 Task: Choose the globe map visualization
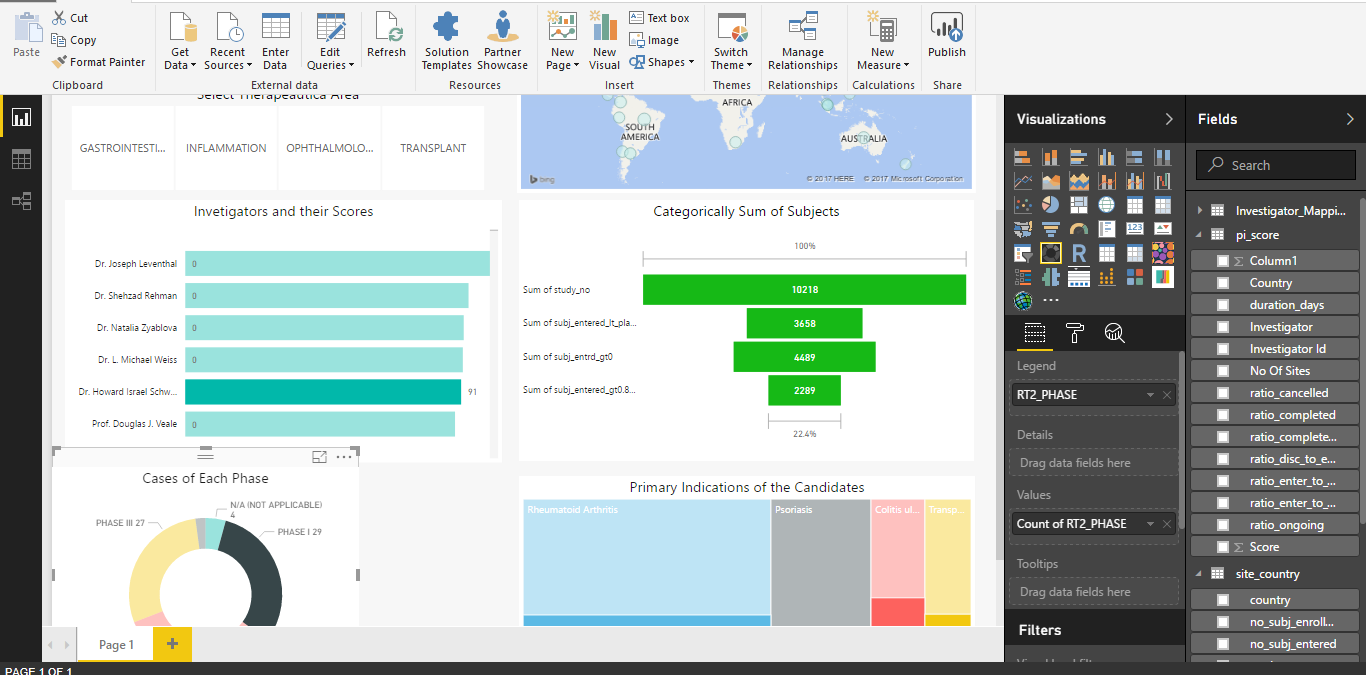[x=1106, y=205]
